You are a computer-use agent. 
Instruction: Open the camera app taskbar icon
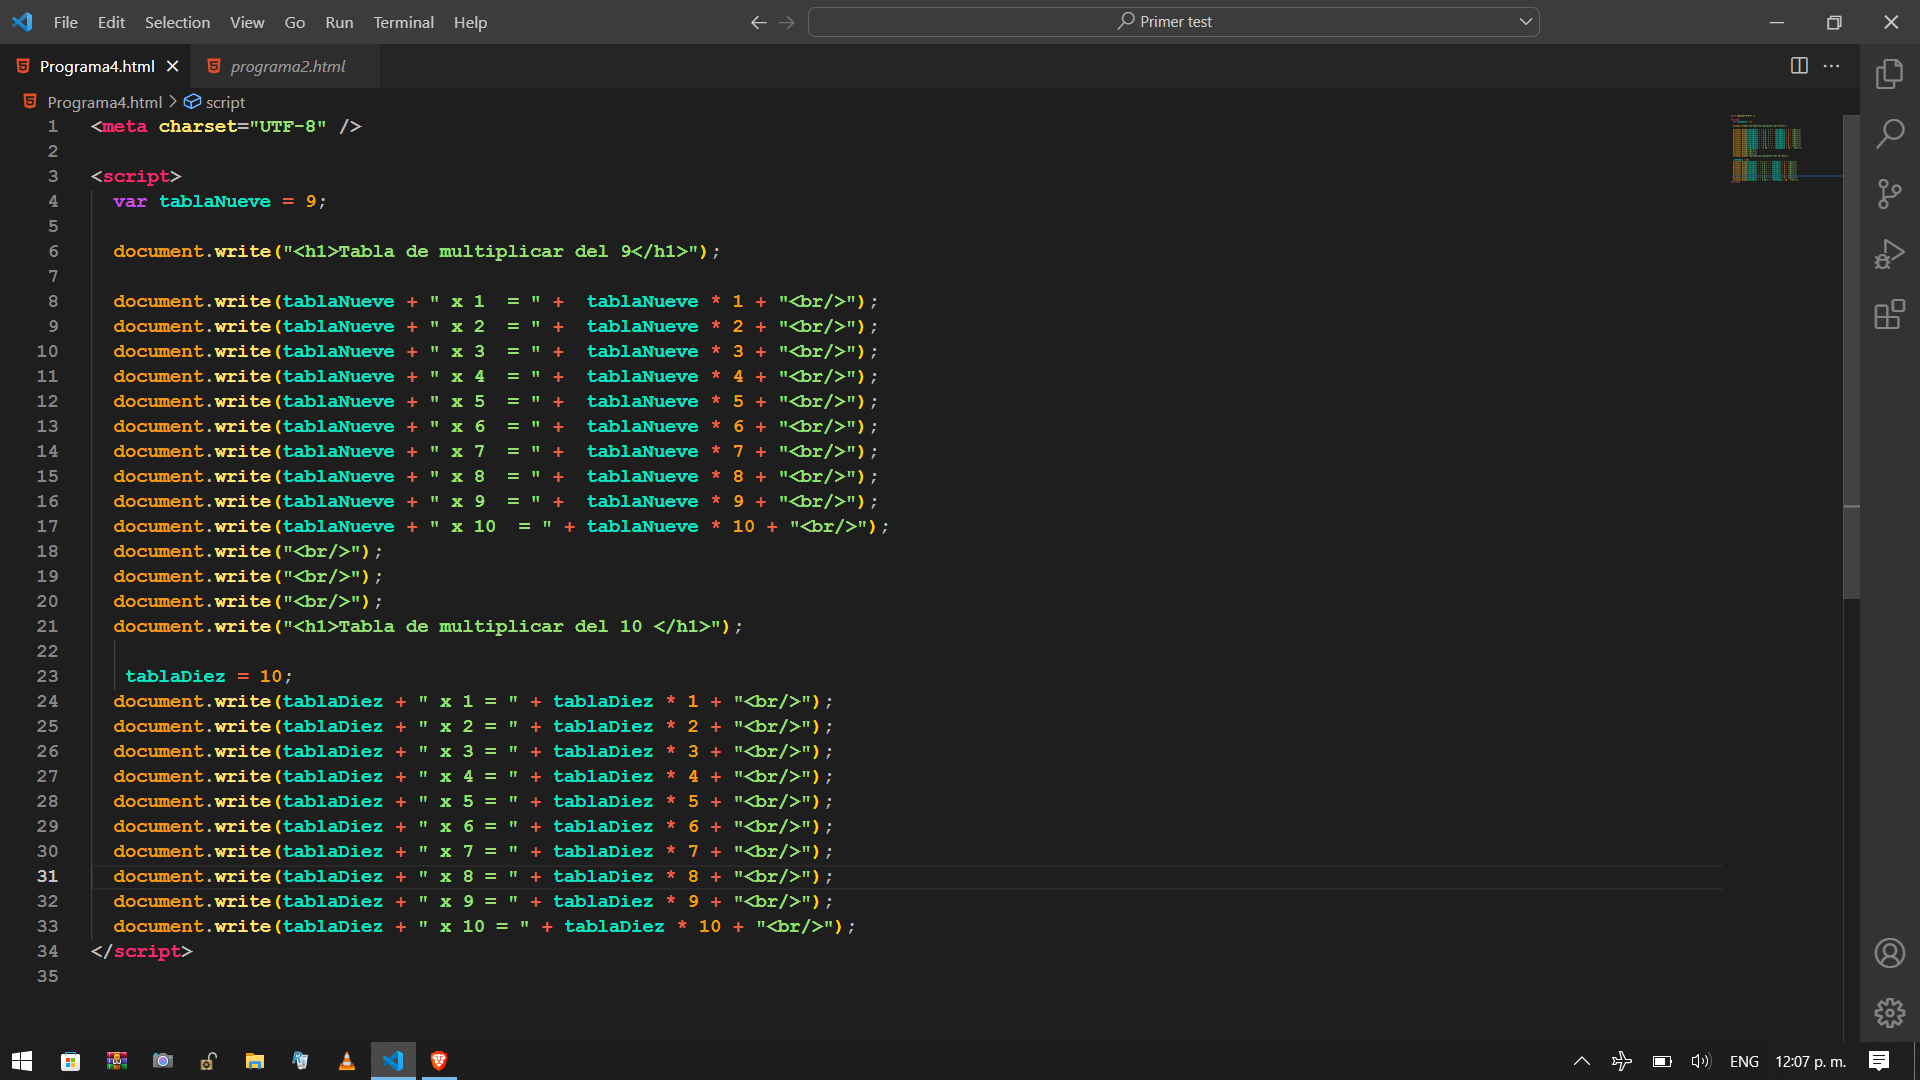(x=162, y=1061)
